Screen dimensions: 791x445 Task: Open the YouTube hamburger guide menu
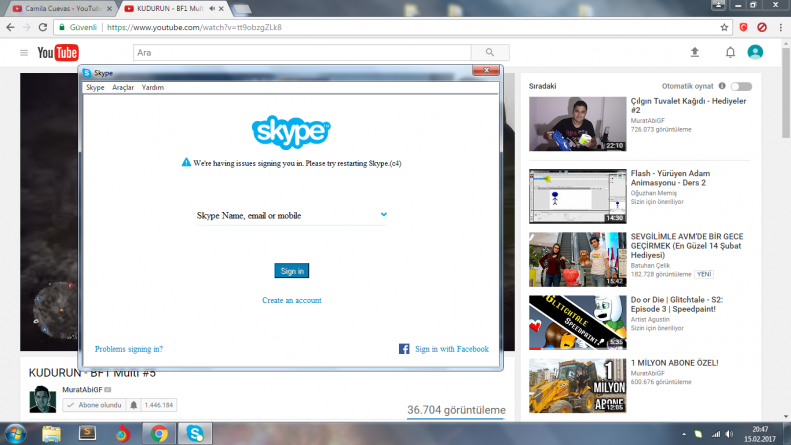(24, 52)
